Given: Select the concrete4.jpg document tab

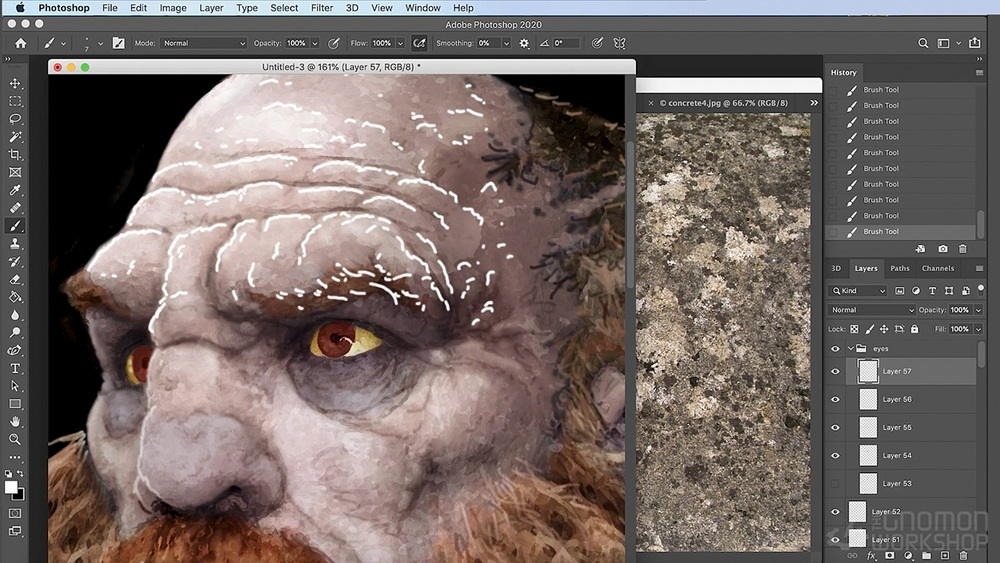Looking at the screenshot, I should pos(724,103).
